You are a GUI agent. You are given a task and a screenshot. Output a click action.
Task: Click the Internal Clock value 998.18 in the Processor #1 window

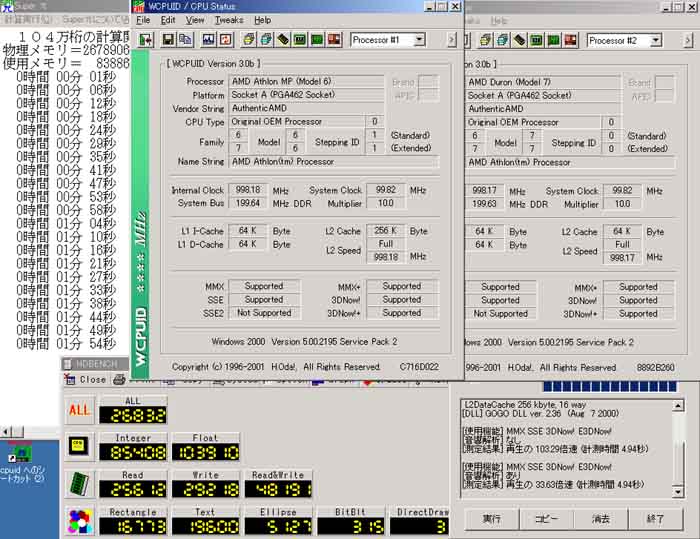(x=248, y=190)
